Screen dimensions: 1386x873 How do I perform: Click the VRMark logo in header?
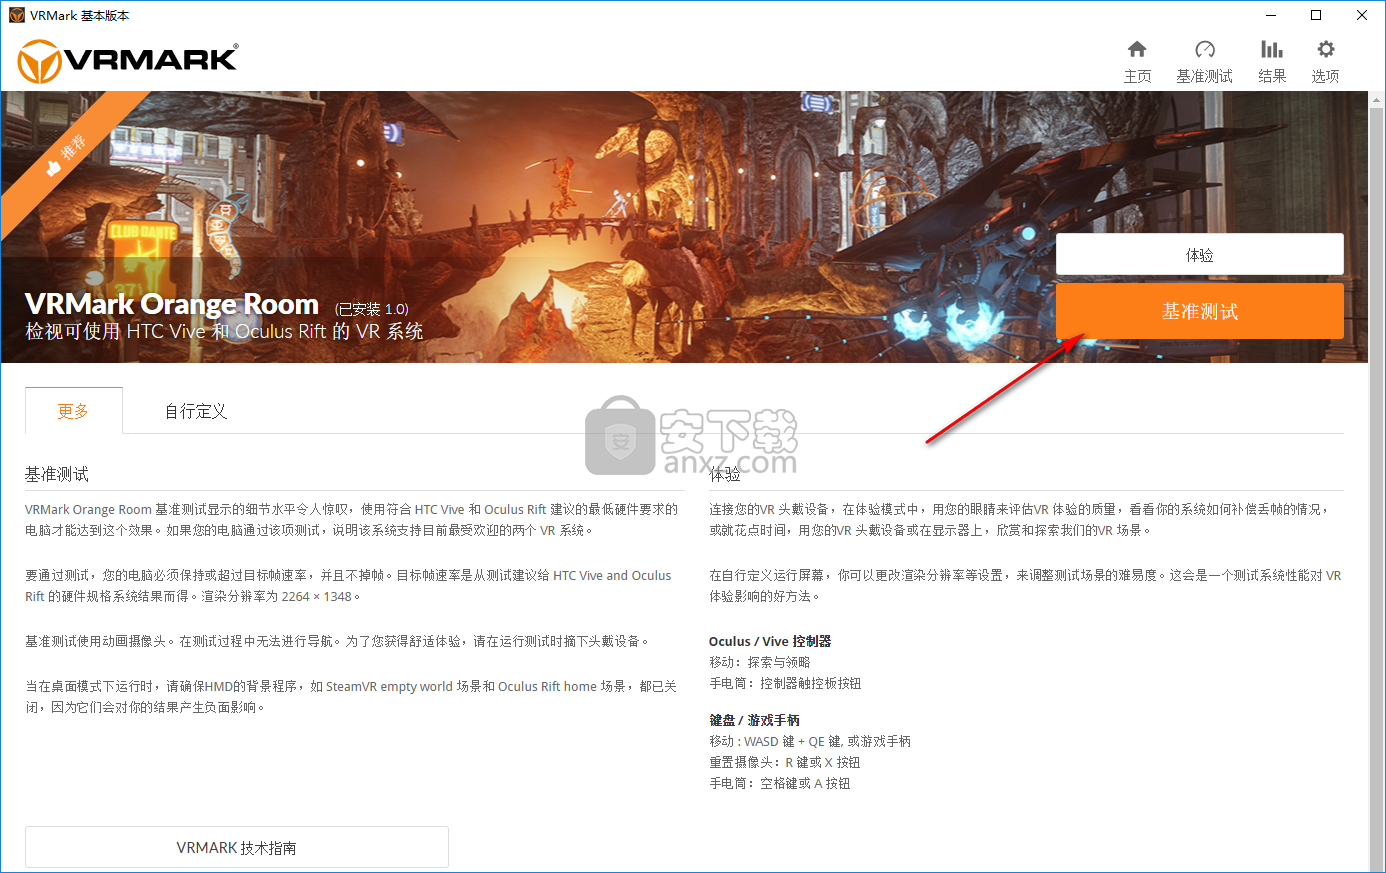click(128, 60)
